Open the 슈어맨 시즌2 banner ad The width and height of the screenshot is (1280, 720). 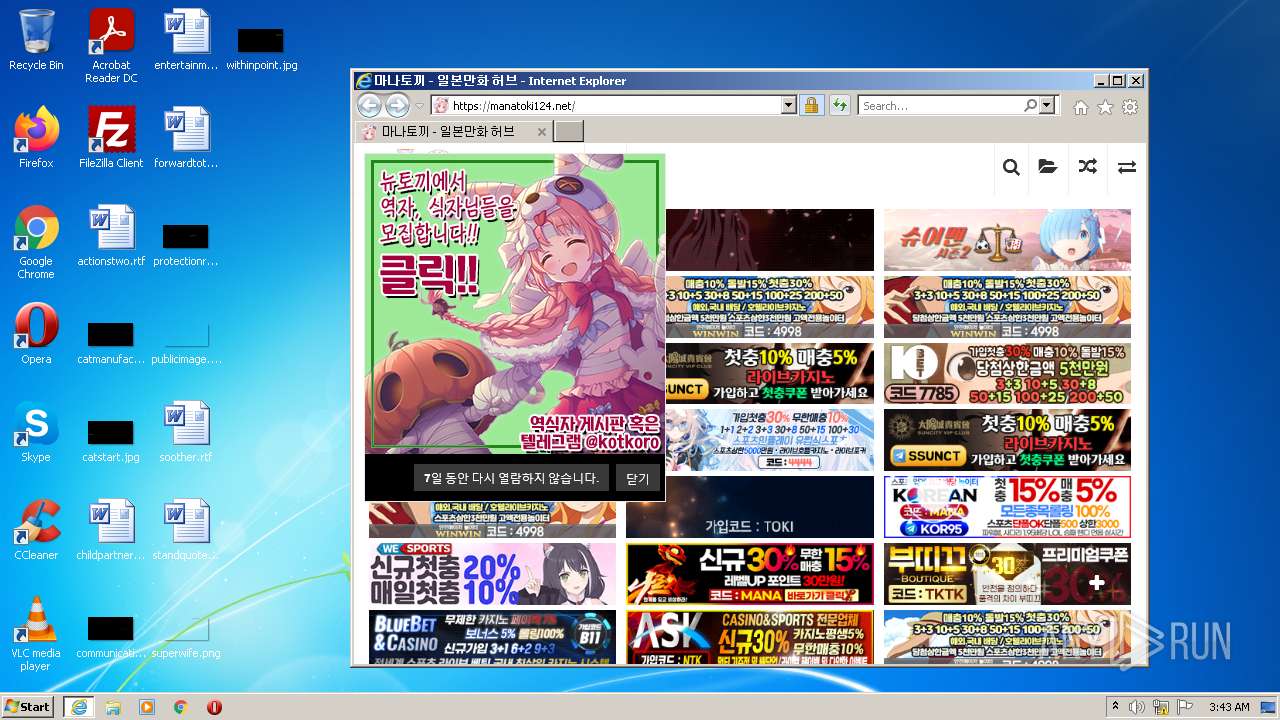point(1007,240)
